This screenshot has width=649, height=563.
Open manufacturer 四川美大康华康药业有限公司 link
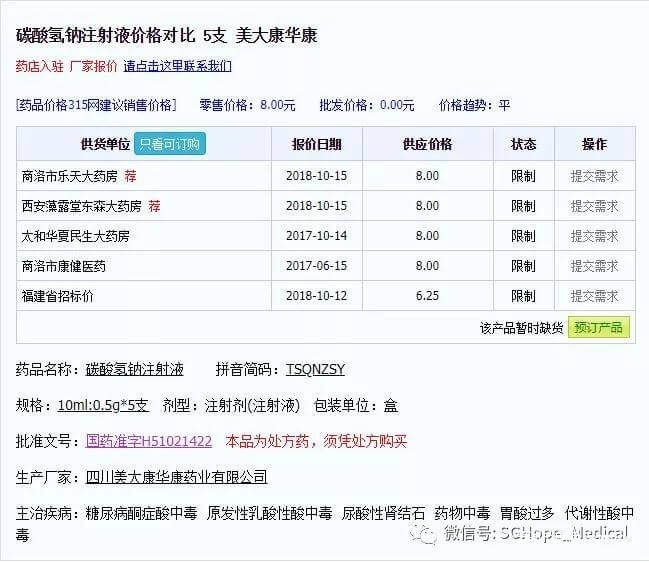pos(176,477)
